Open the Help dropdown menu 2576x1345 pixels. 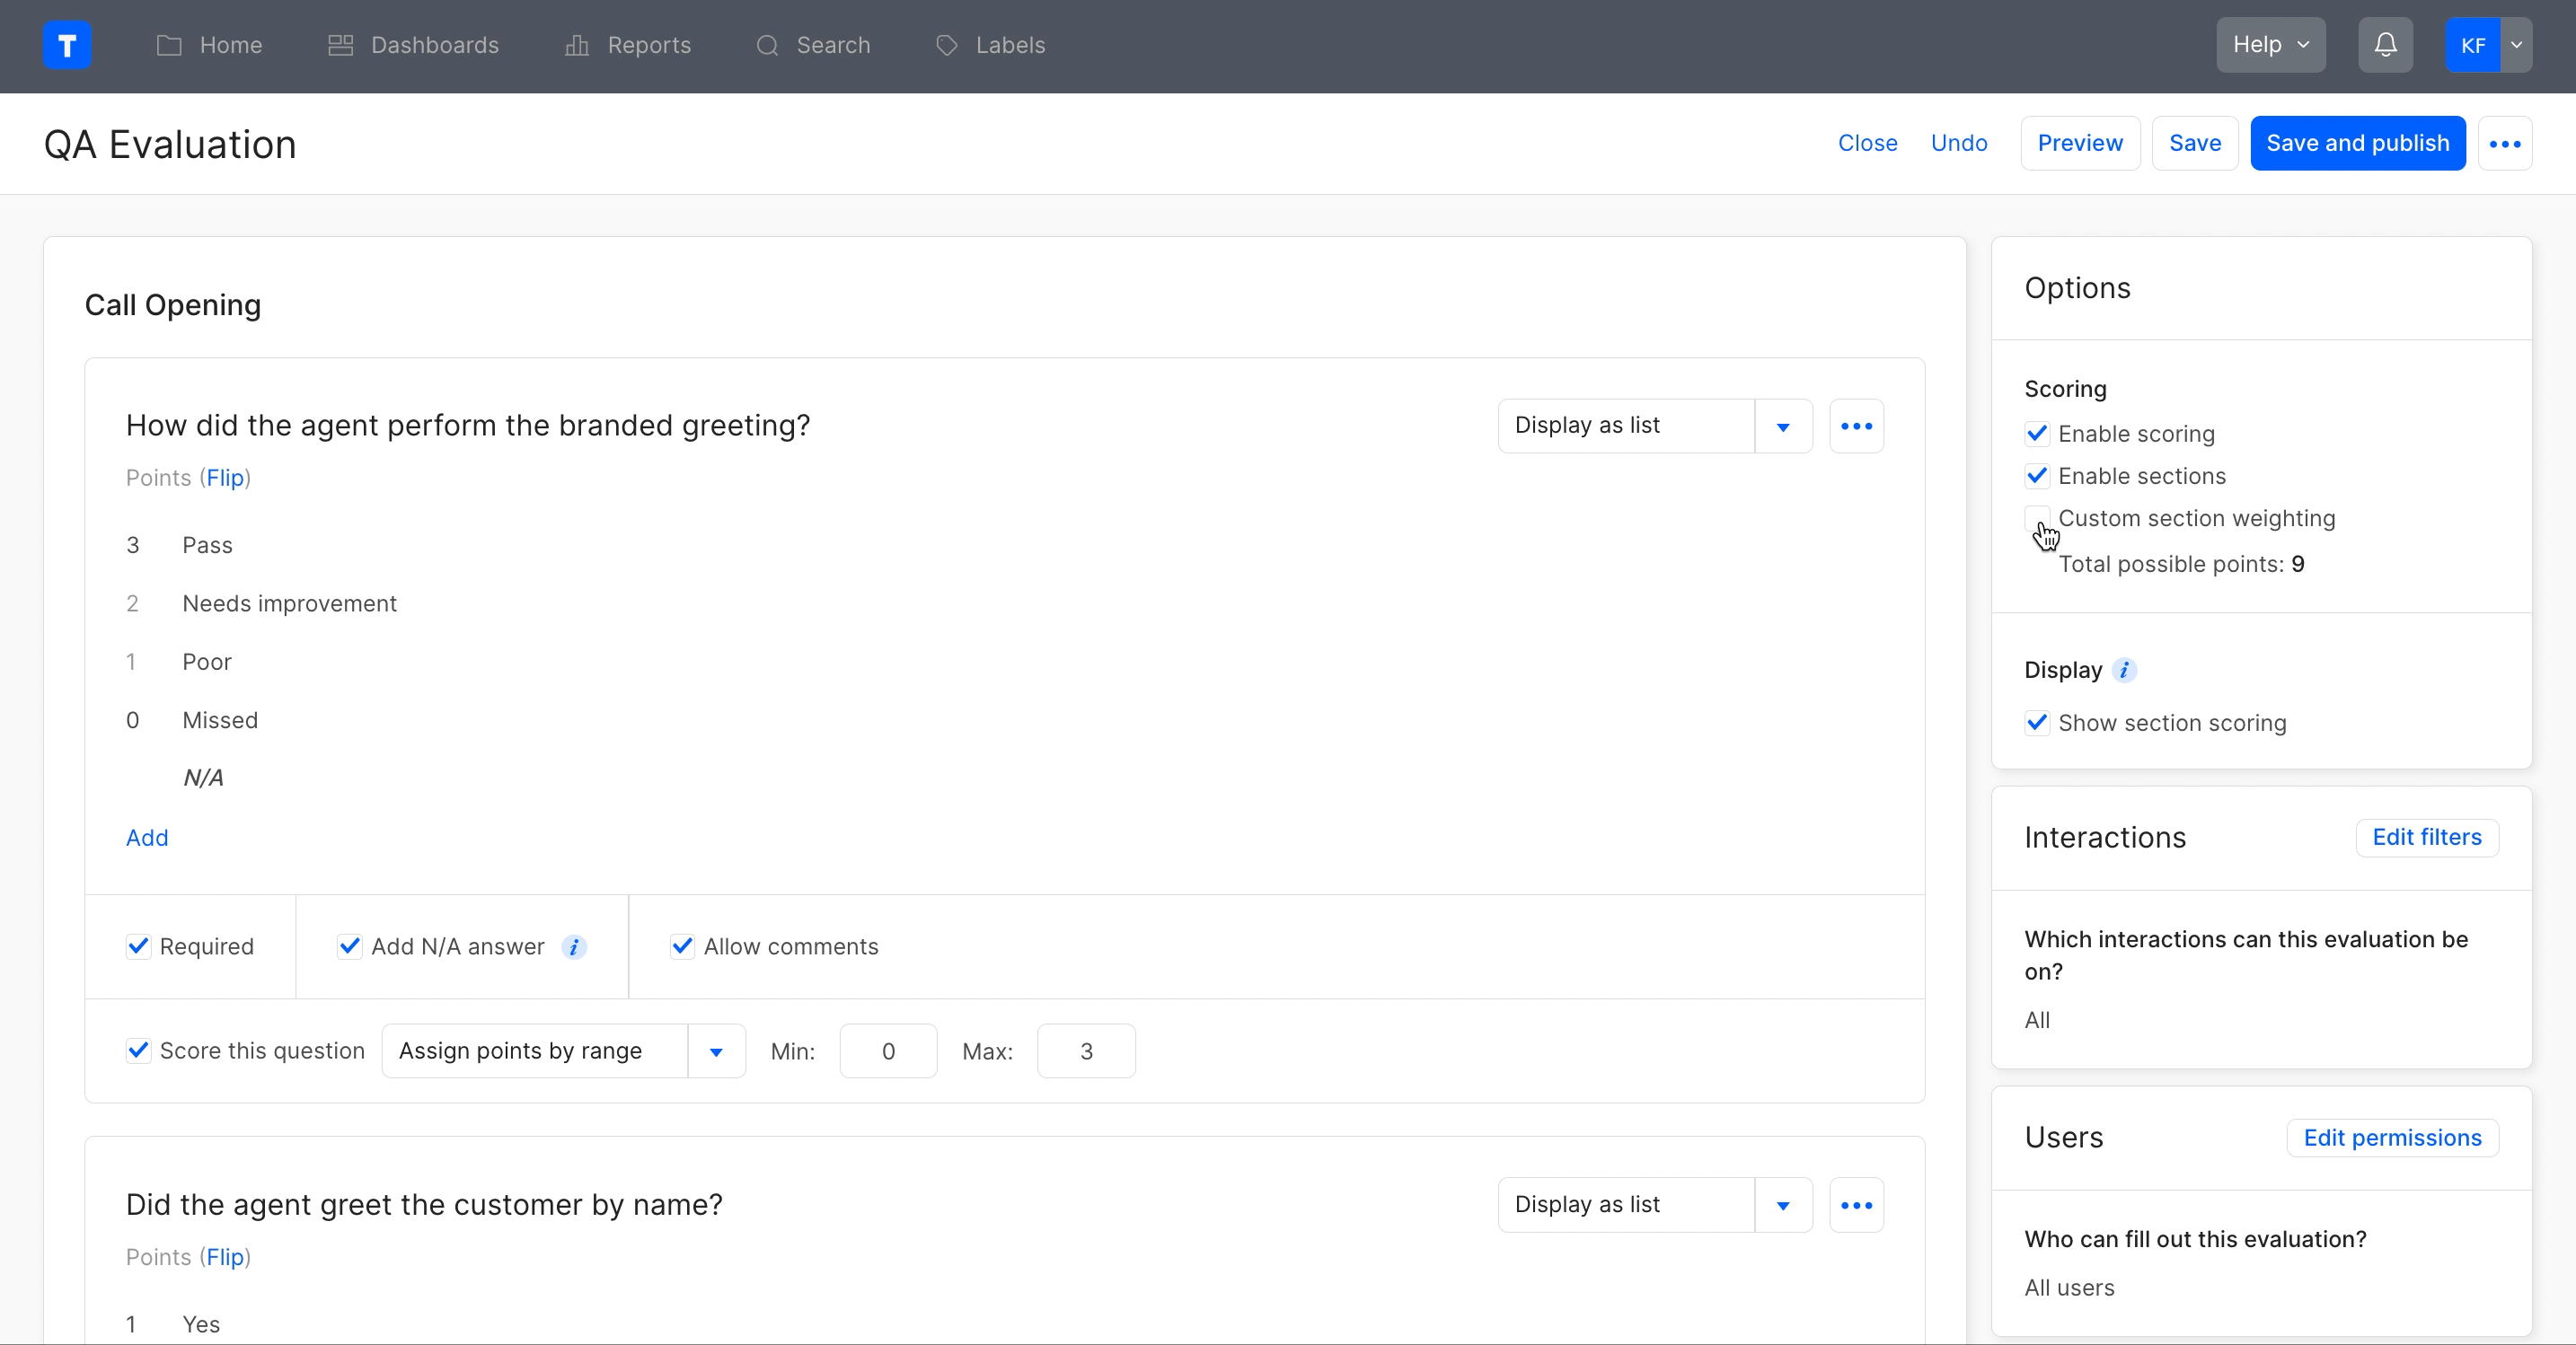click(2270, 45)
